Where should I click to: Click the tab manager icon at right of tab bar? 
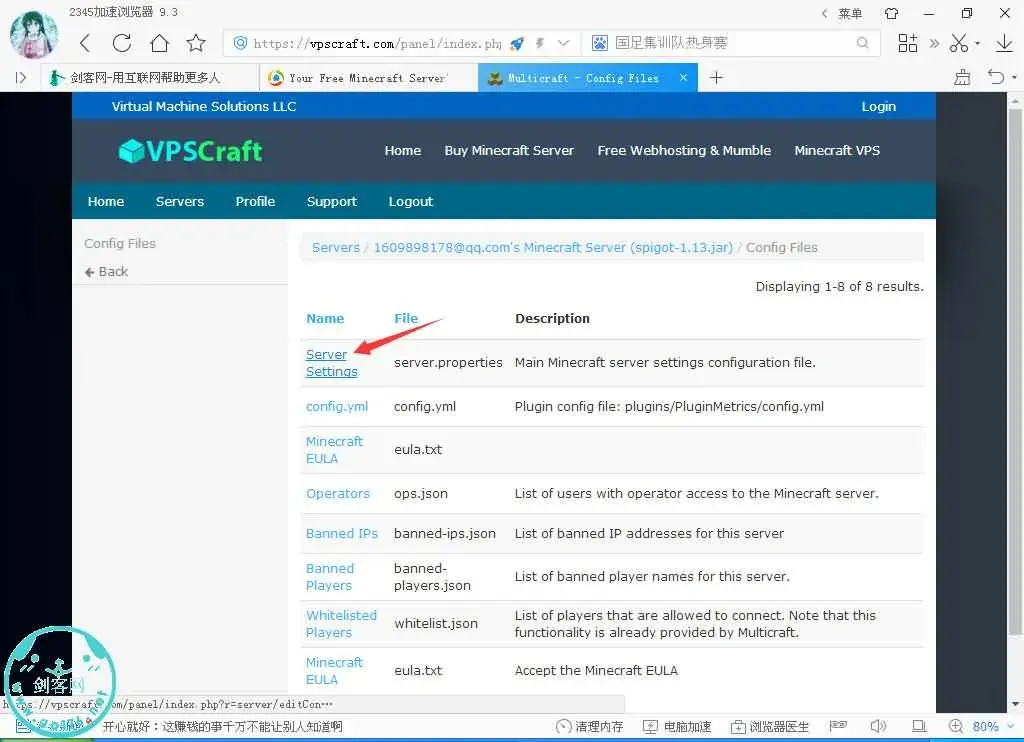tap(961, 78)
